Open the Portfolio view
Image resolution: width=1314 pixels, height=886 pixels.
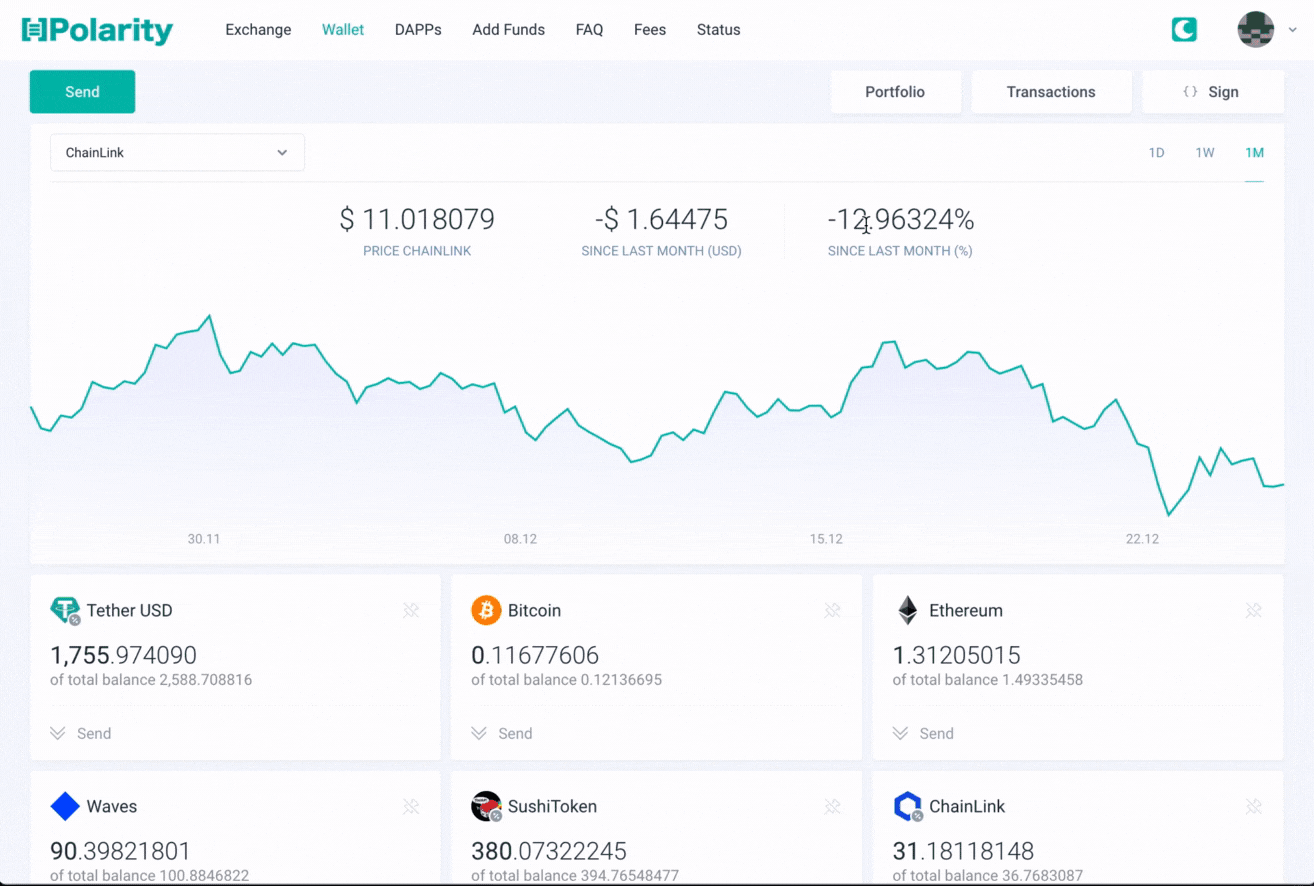tap(895, 92)
